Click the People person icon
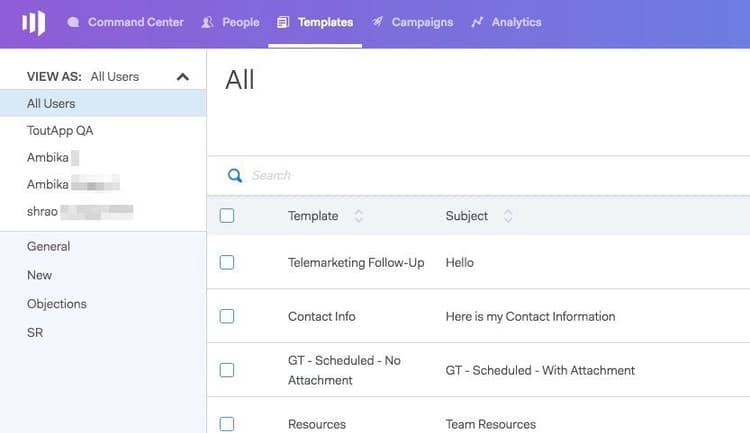 tap(207, 22)
